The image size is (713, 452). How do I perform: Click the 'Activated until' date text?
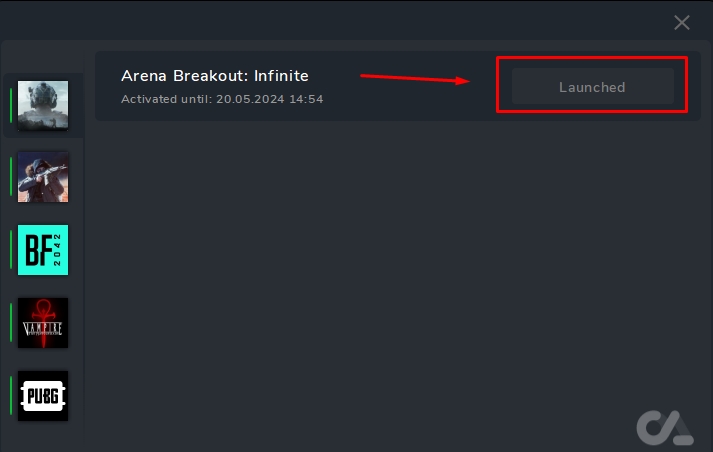point(222,99)
